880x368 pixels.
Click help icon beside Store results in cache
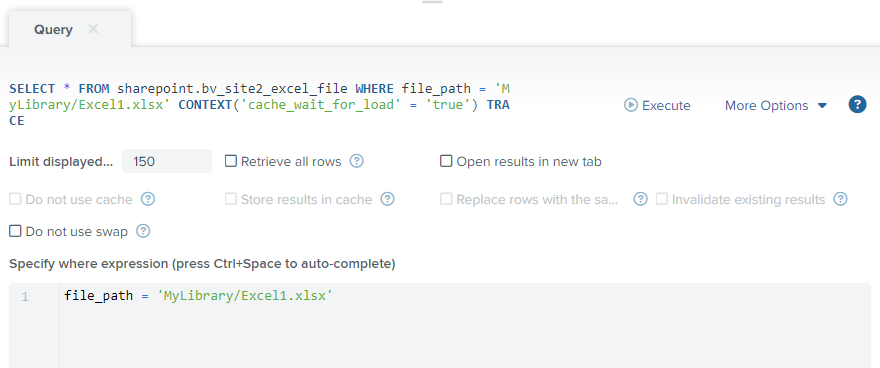pos(387,199)
